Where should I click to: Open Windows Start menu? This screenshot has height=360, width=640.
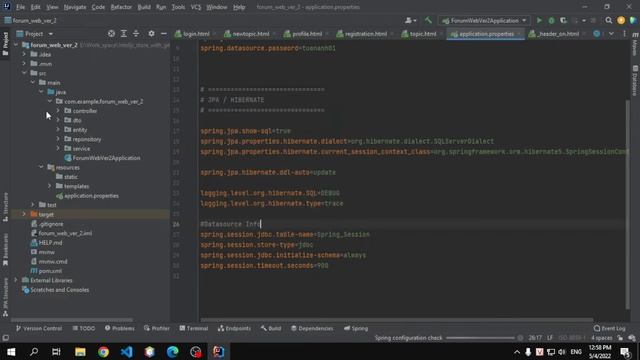pos(11,351)
